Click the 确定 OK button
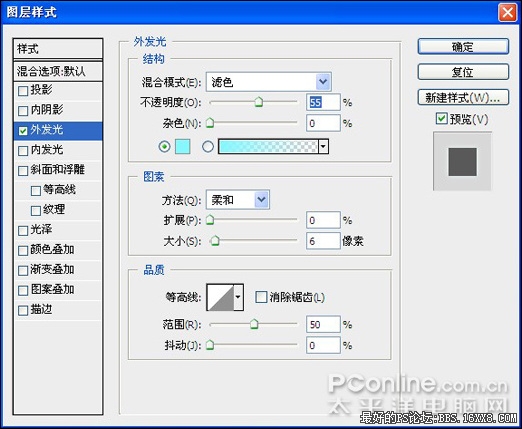Screen dimensions: 522x429 [x=463, y=47]
